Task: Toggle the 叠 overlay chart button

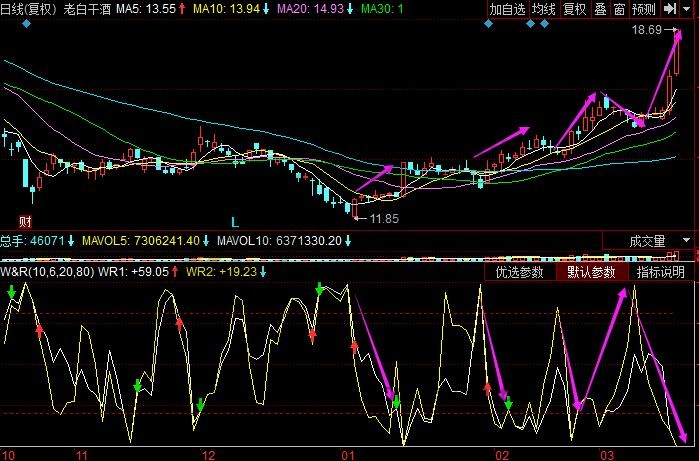Action: click(600, 9)
